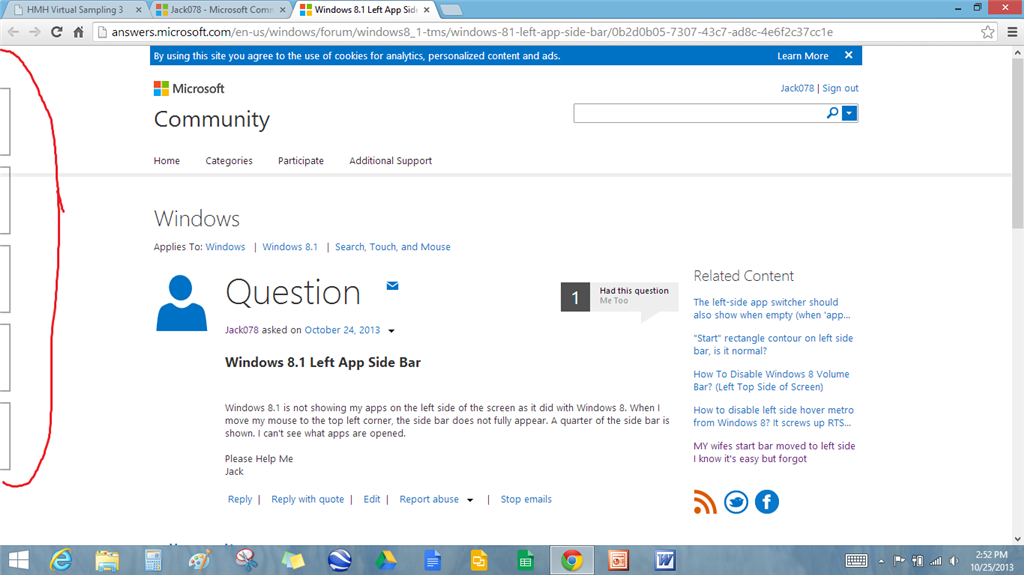This screenshot has width=1024, height=575.
Task: Show hidden system tray icons
Action: click(881, 561)
